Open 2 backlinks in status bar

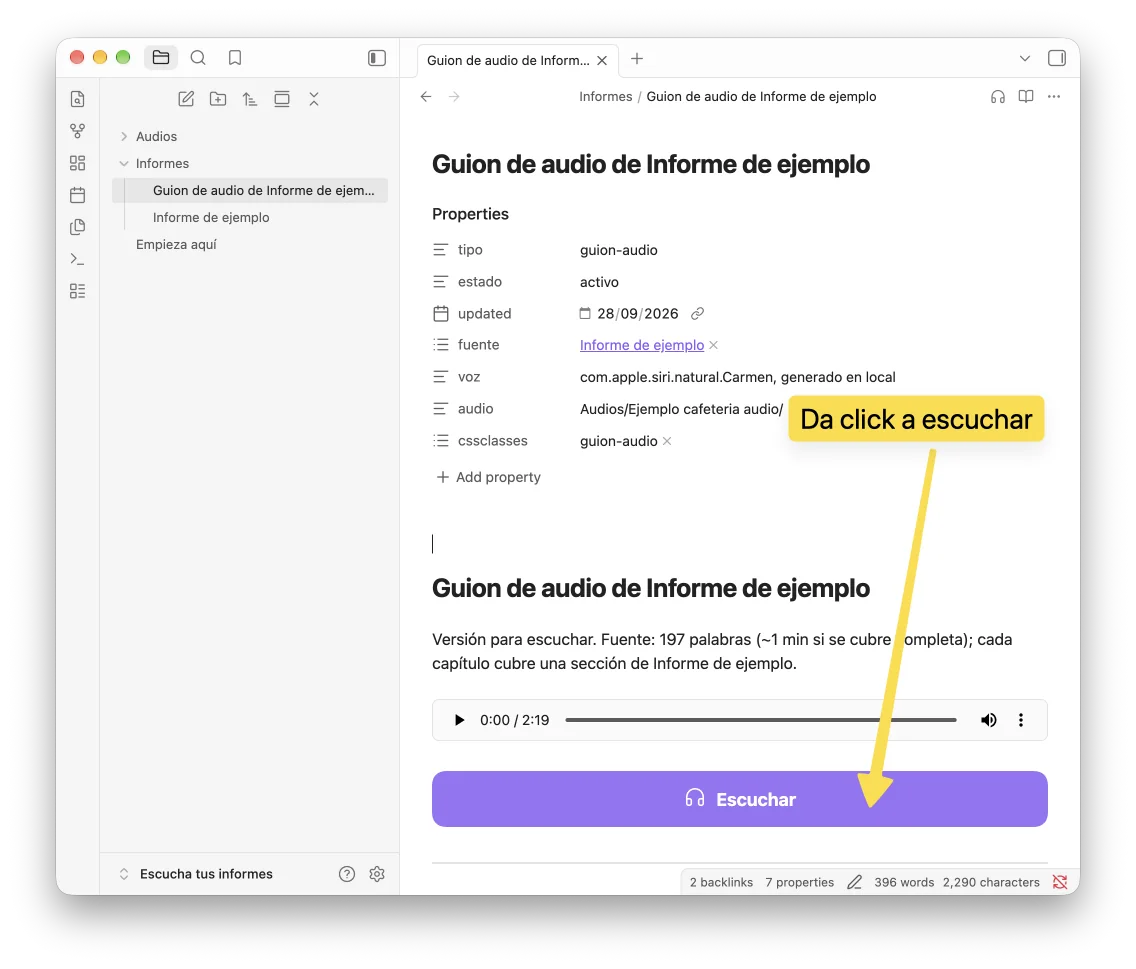(x=721, y=882)
